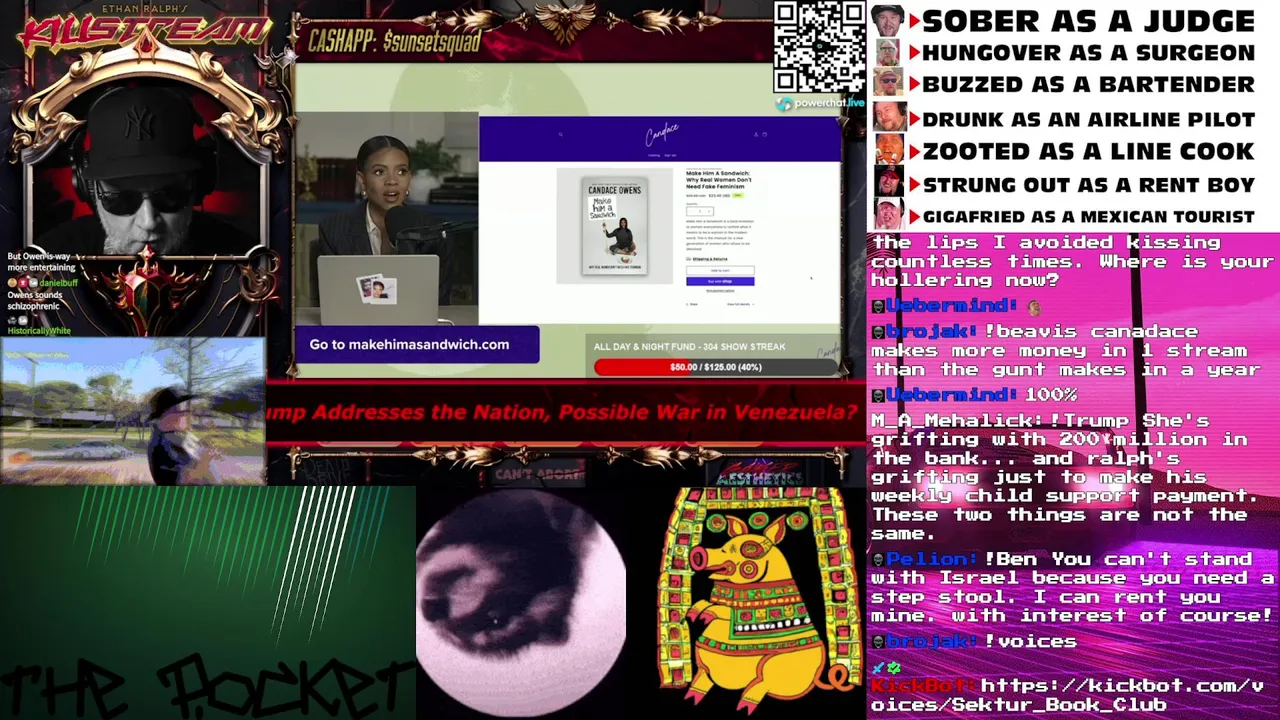Image resolution: width=1280 pixels, height=720 pixels.
Task: Open the kickbot.com voices link in chat
Action: pos(1067,695)
